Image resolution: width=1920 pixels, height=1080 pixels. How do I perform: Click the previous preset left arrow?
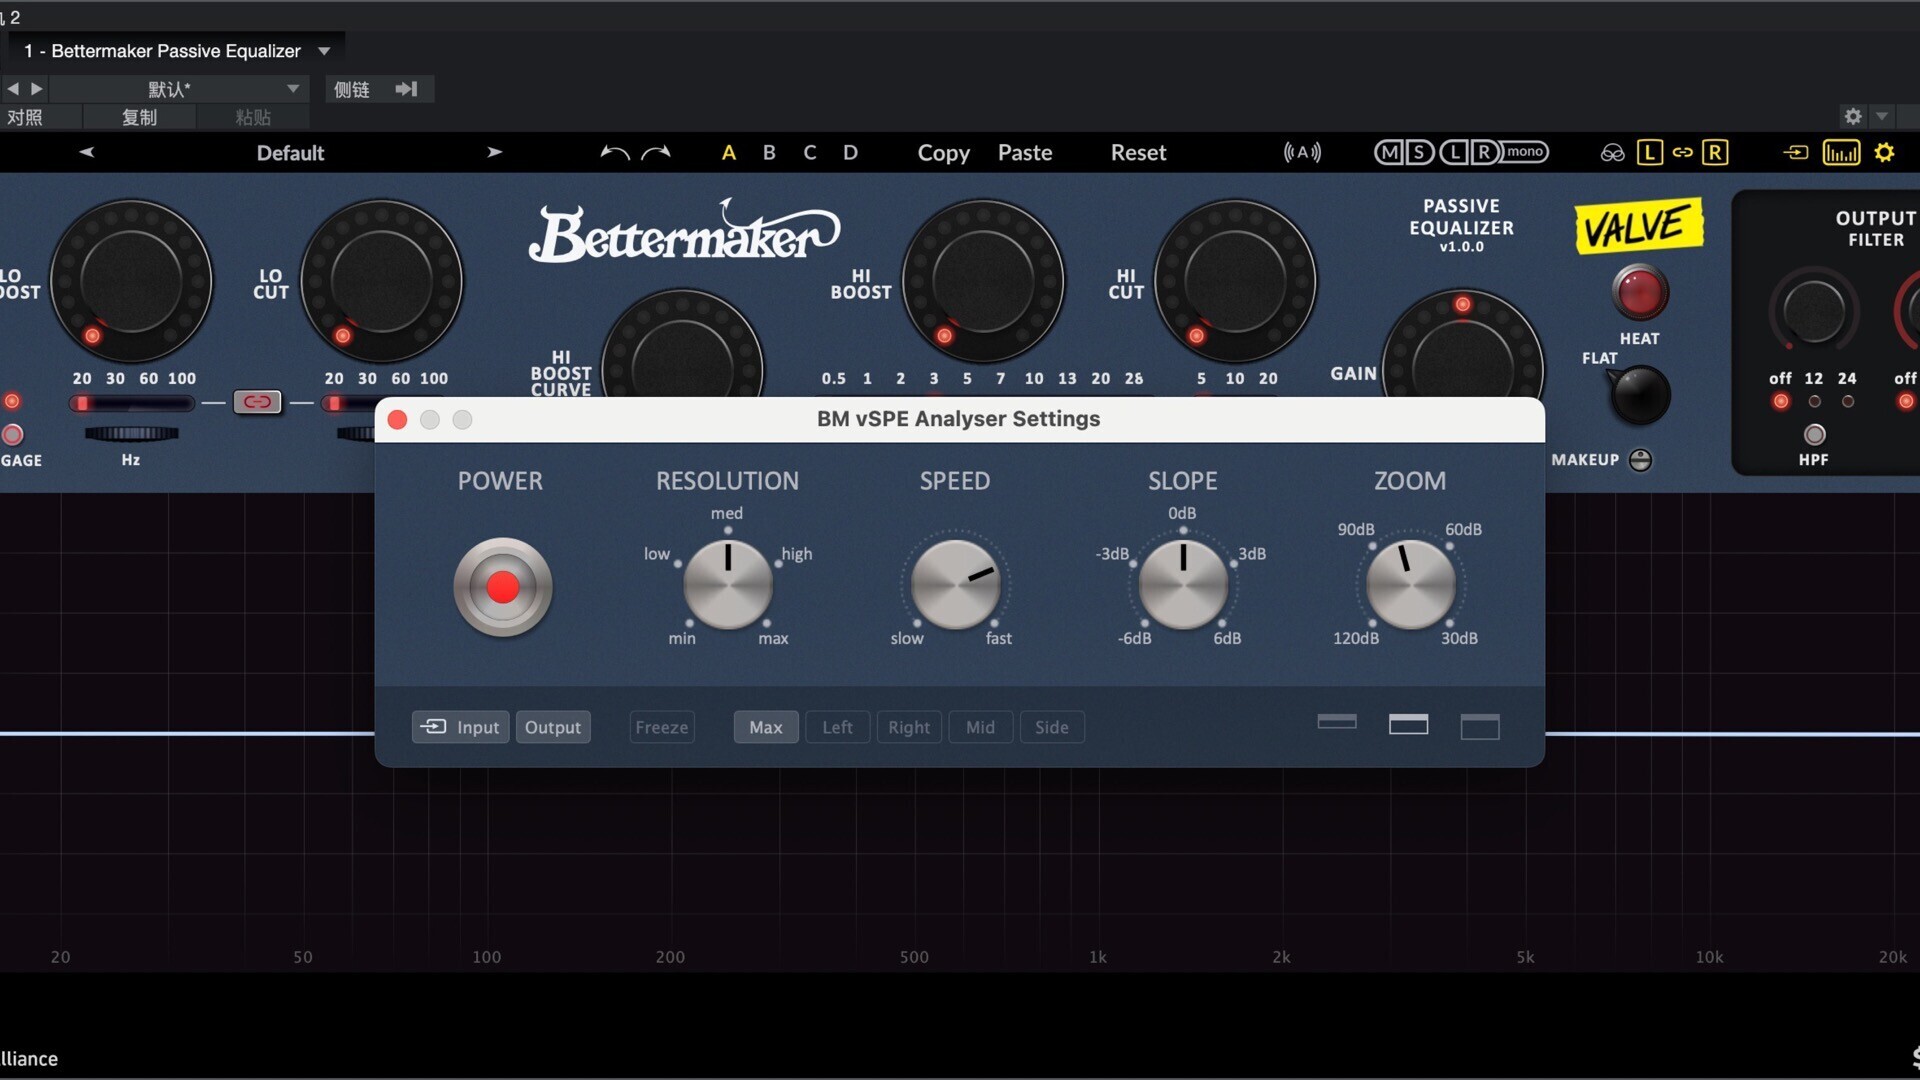pyautogui.click(x=86, y=152)
